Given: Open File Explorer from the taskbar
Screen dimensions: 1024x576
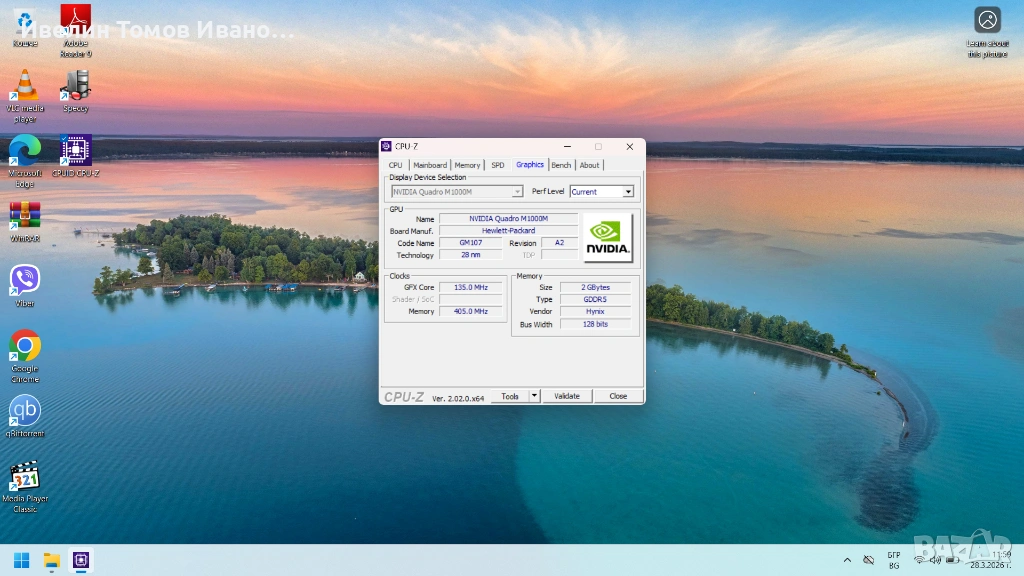Looking at the screenshot, I should click(51, 560).
